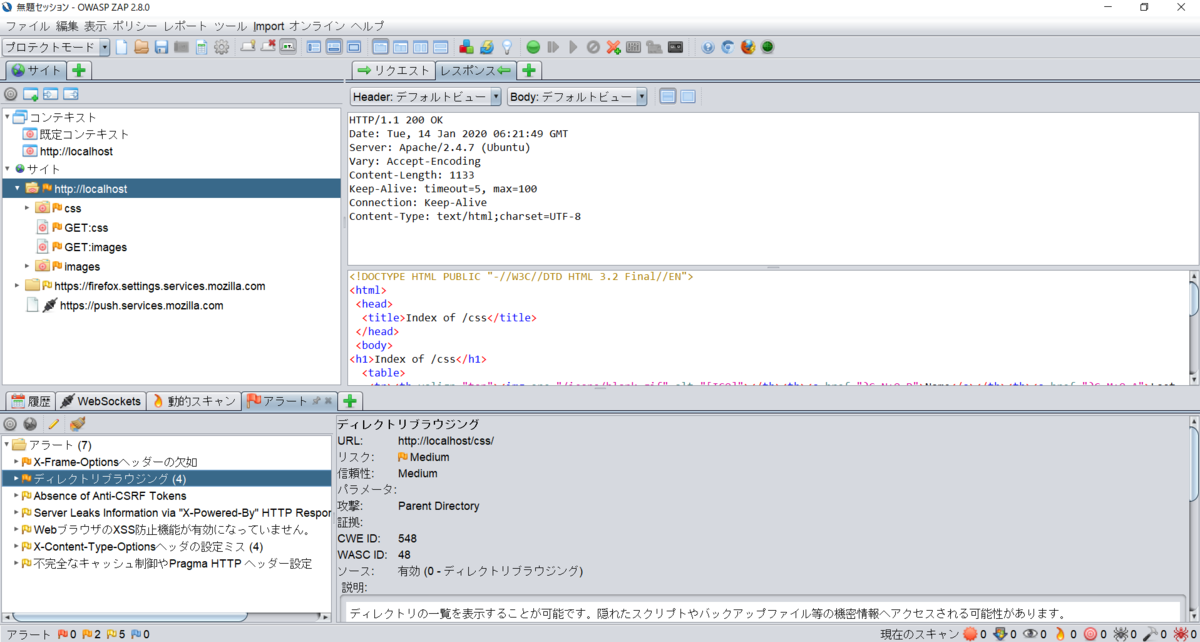Image resolution: width=1200 pixels, height=642 pixels.
Task: Toggle the show-tab-names icon in toolbar
Action: [x=288, y=47]
